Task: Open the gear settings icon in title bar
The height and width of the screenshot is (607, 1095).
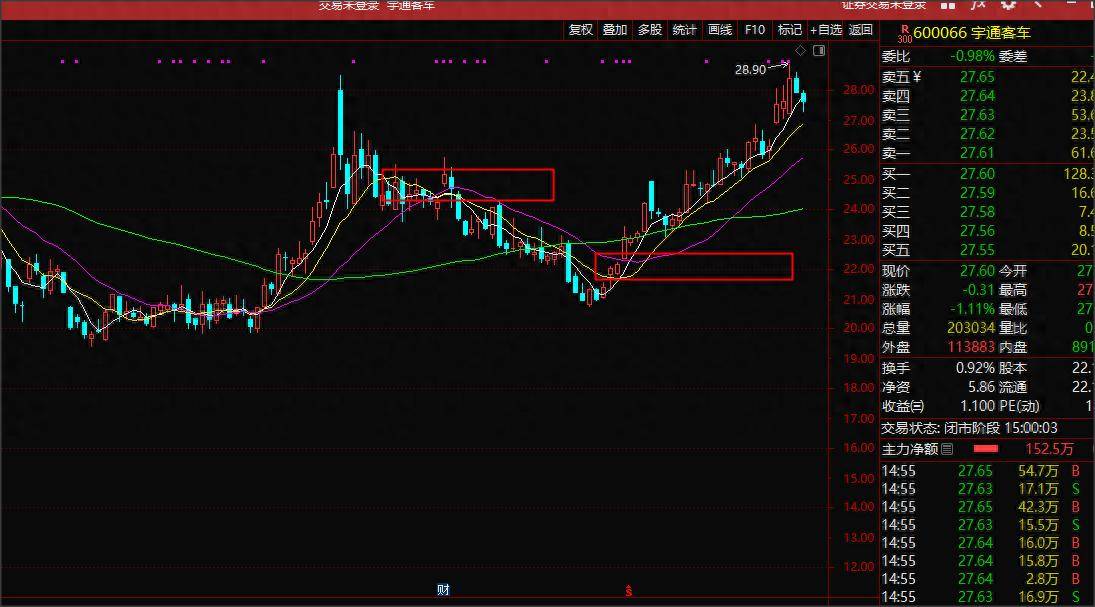Action: pos(1008,5)
